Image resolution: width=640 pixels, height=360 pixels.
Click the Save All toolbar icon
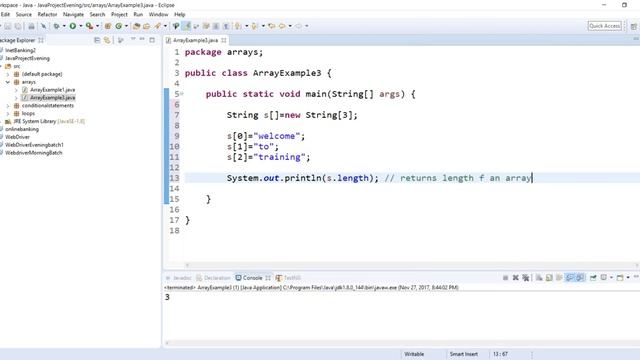[x=18, y=26]
